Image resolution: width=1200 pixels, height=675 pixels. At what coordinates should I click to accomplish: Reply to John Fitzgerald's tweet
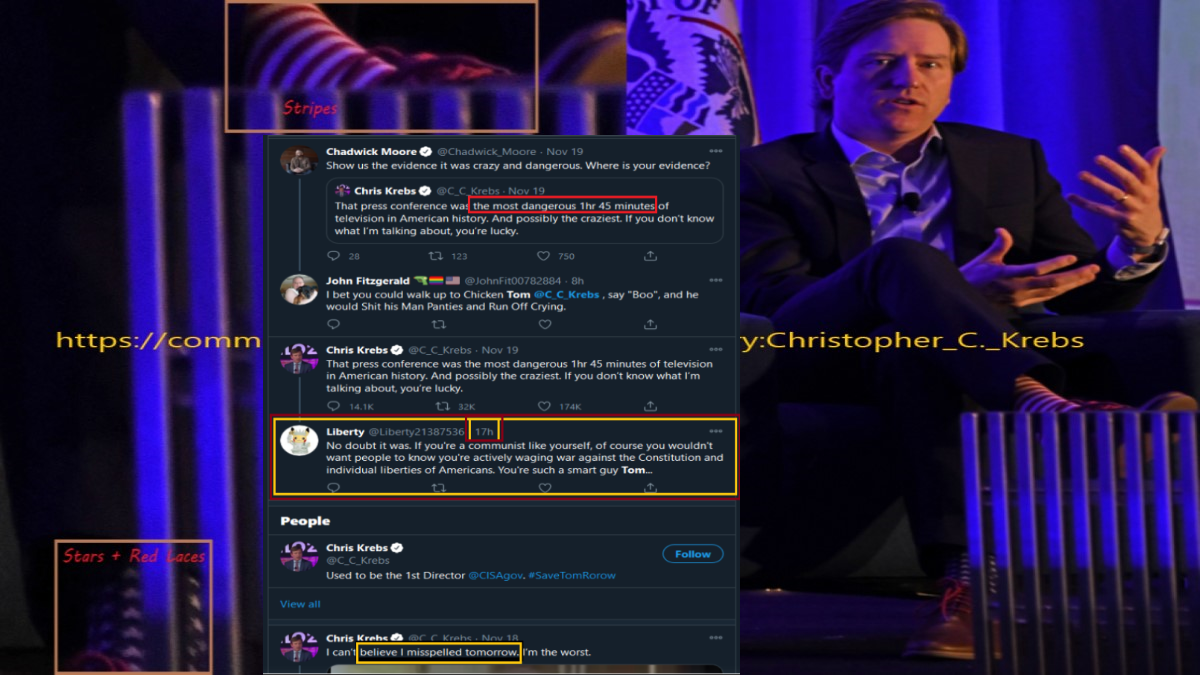[x=333, y=324]
